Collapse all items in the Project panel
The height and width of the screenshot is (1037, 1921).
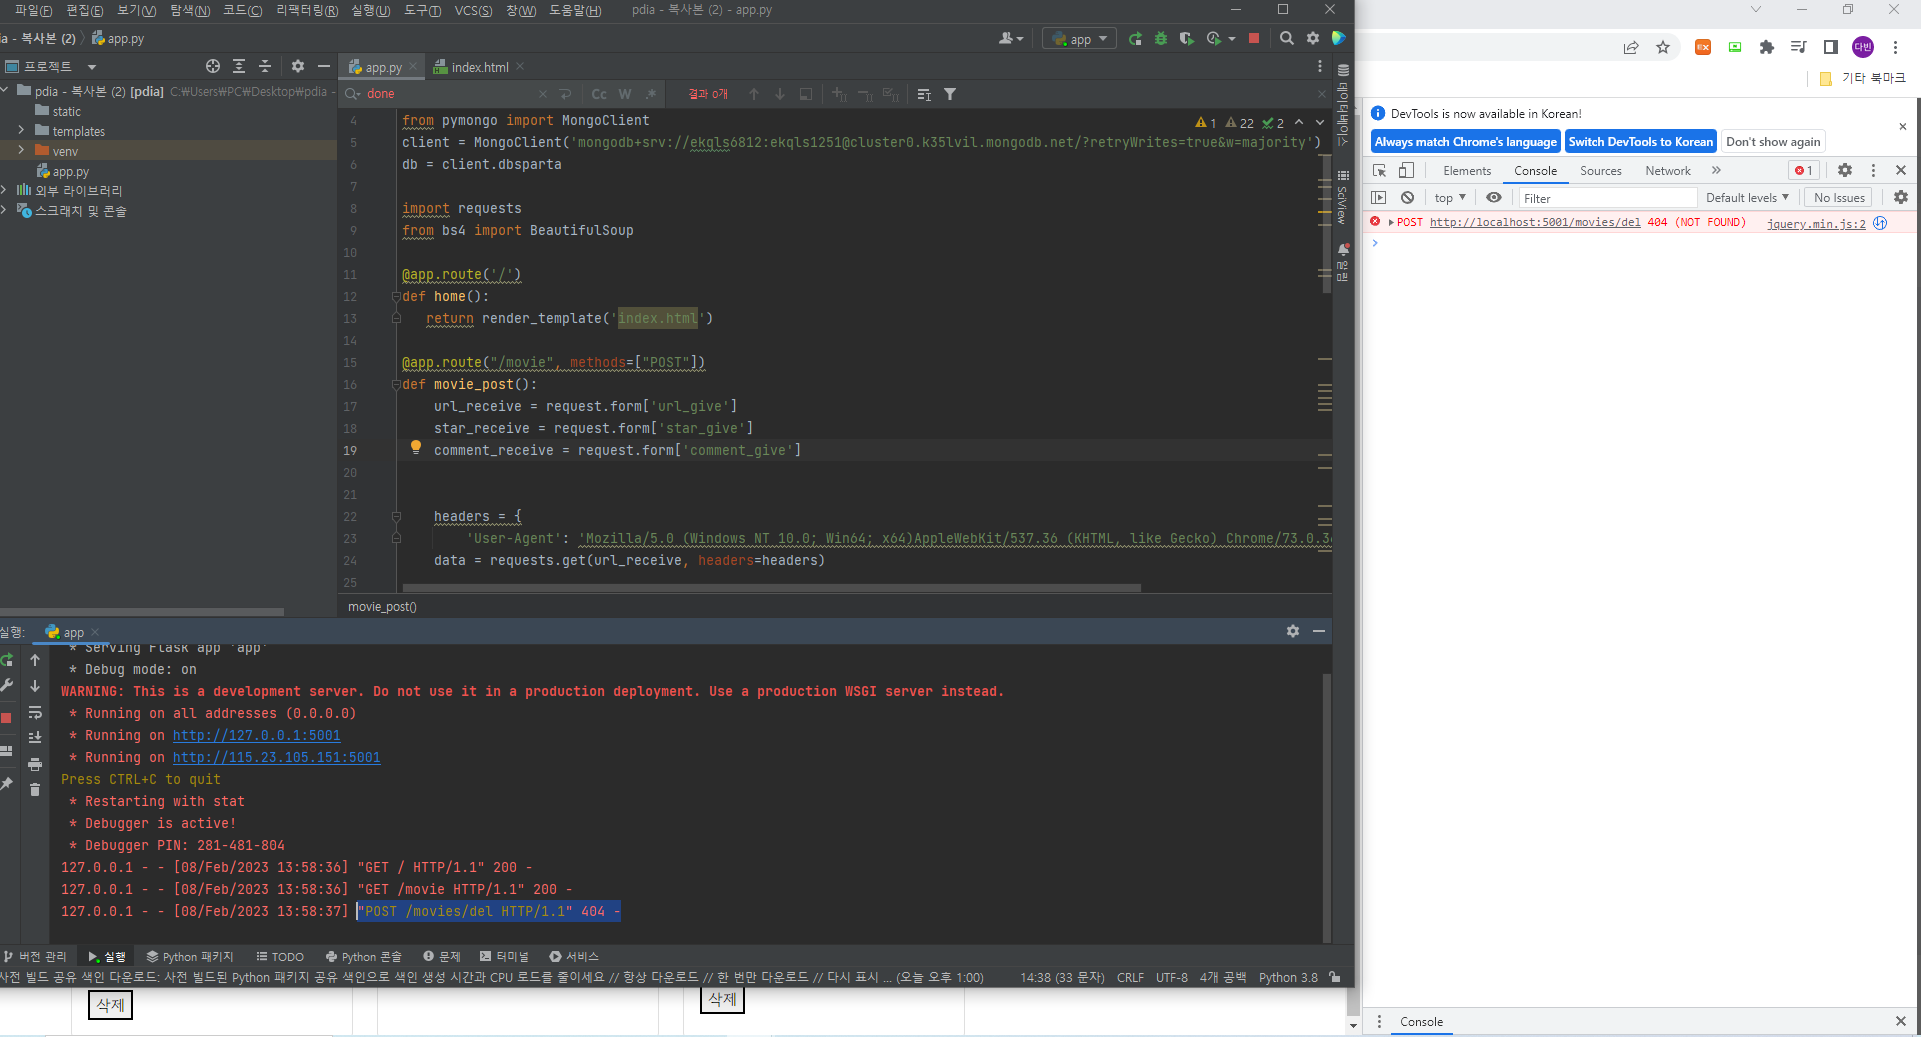tap(265, 66)
